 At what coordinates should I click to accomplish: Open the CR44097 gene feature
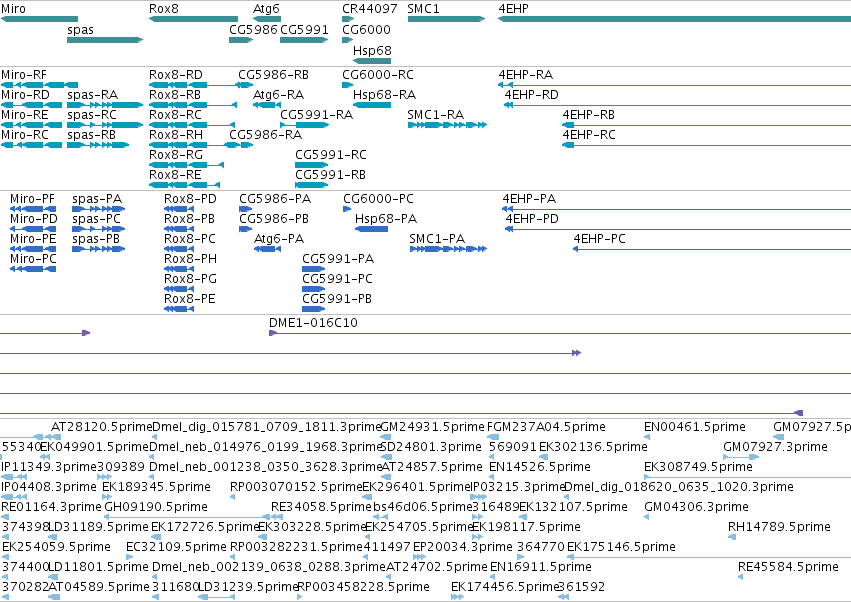click(x=348, y=19)
